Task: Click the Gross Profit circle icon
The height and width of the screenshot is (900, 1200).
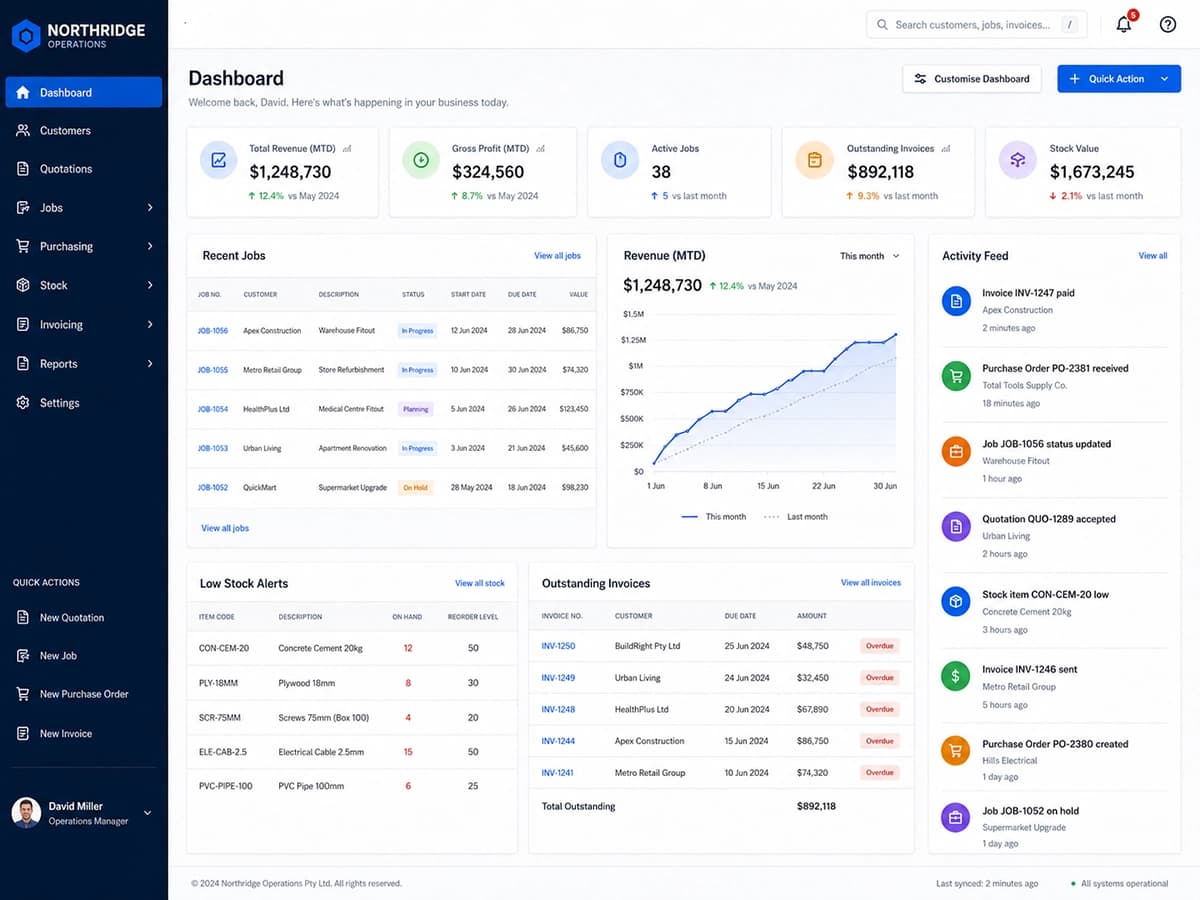Action: (x=421, y=160)
